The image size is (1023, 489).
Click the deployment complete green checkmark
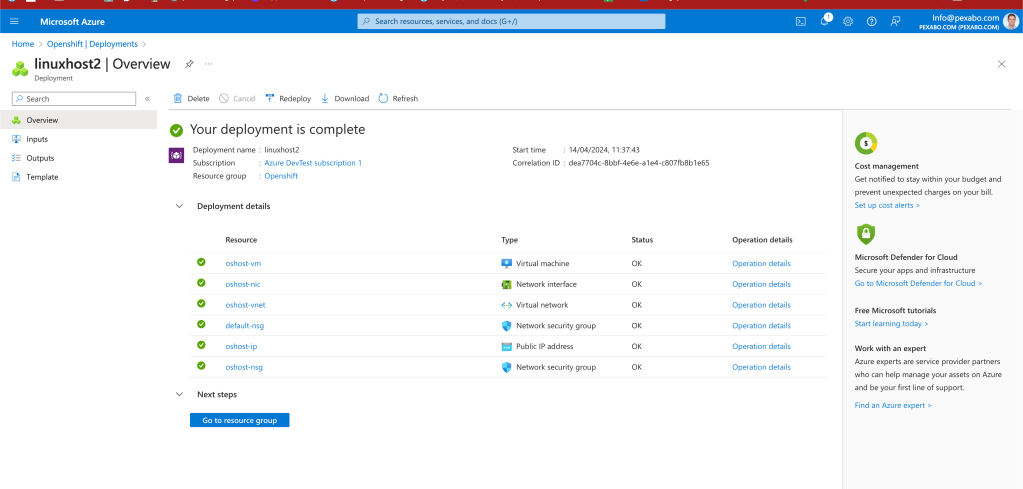tap(176, 130)
